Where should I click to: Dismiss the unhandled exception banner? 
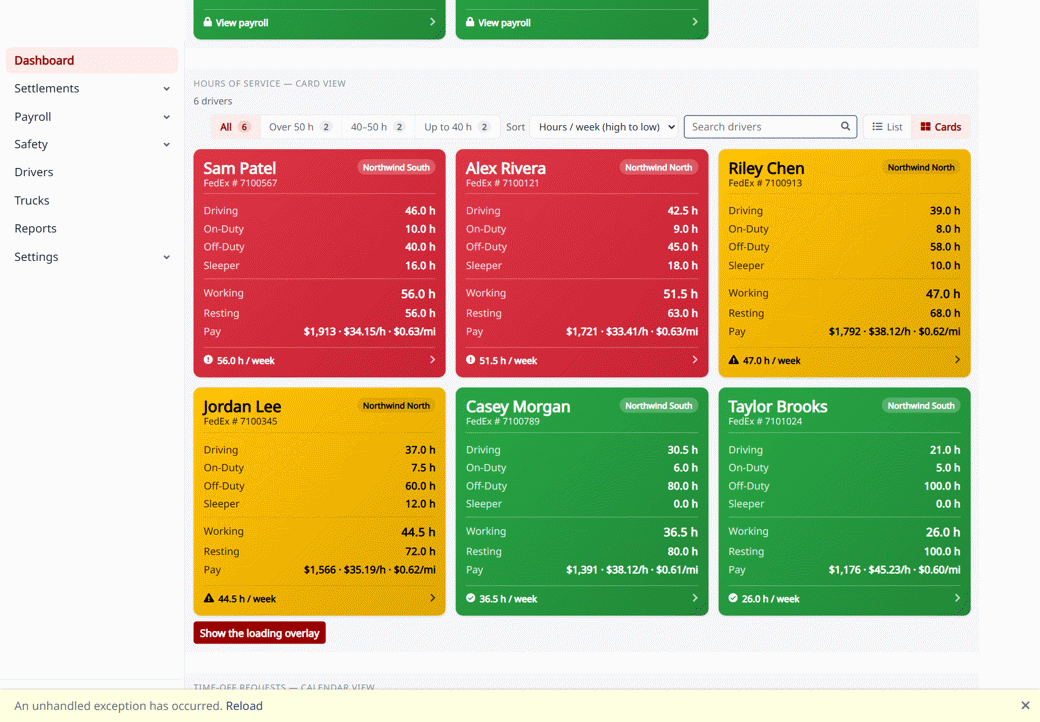point(1025,705)
